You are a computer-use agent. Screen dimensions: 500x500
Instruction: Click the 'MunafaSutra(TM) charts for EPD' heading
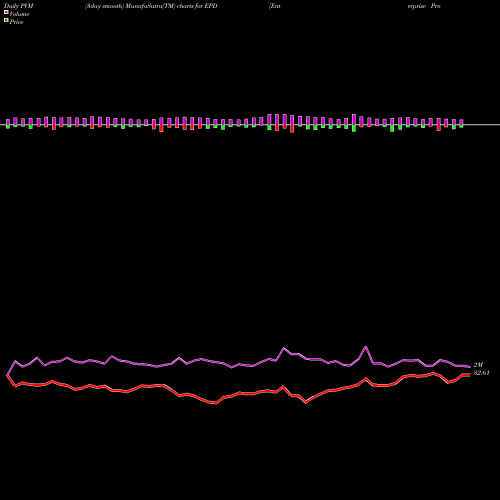pos(171,6)
